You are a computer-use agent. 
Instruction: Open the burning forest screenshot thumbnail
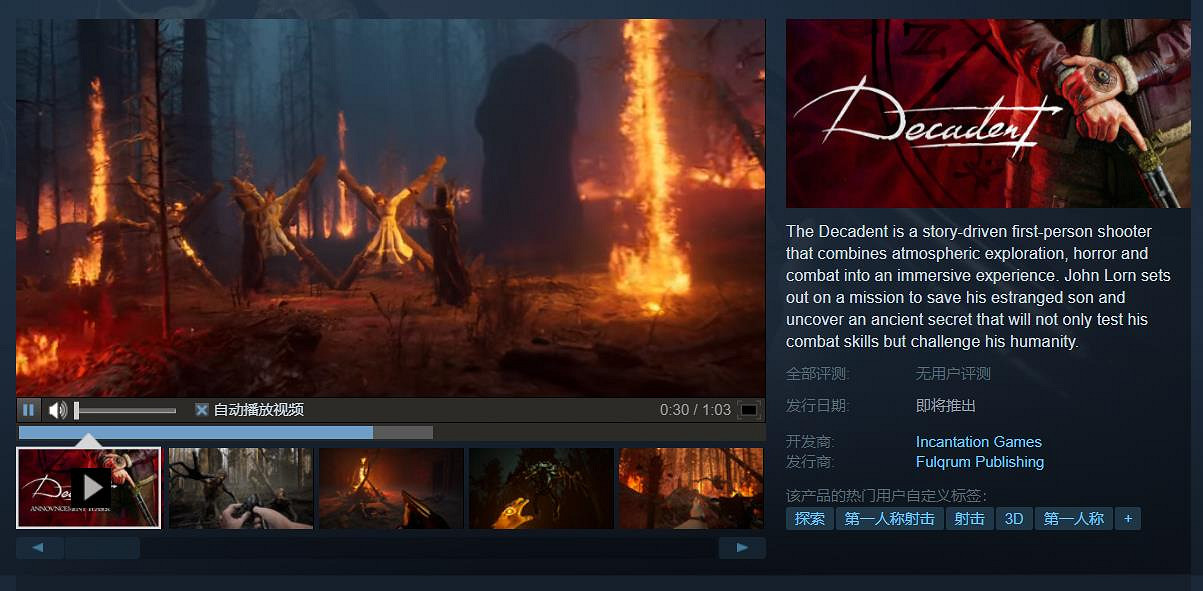(690, 488)
